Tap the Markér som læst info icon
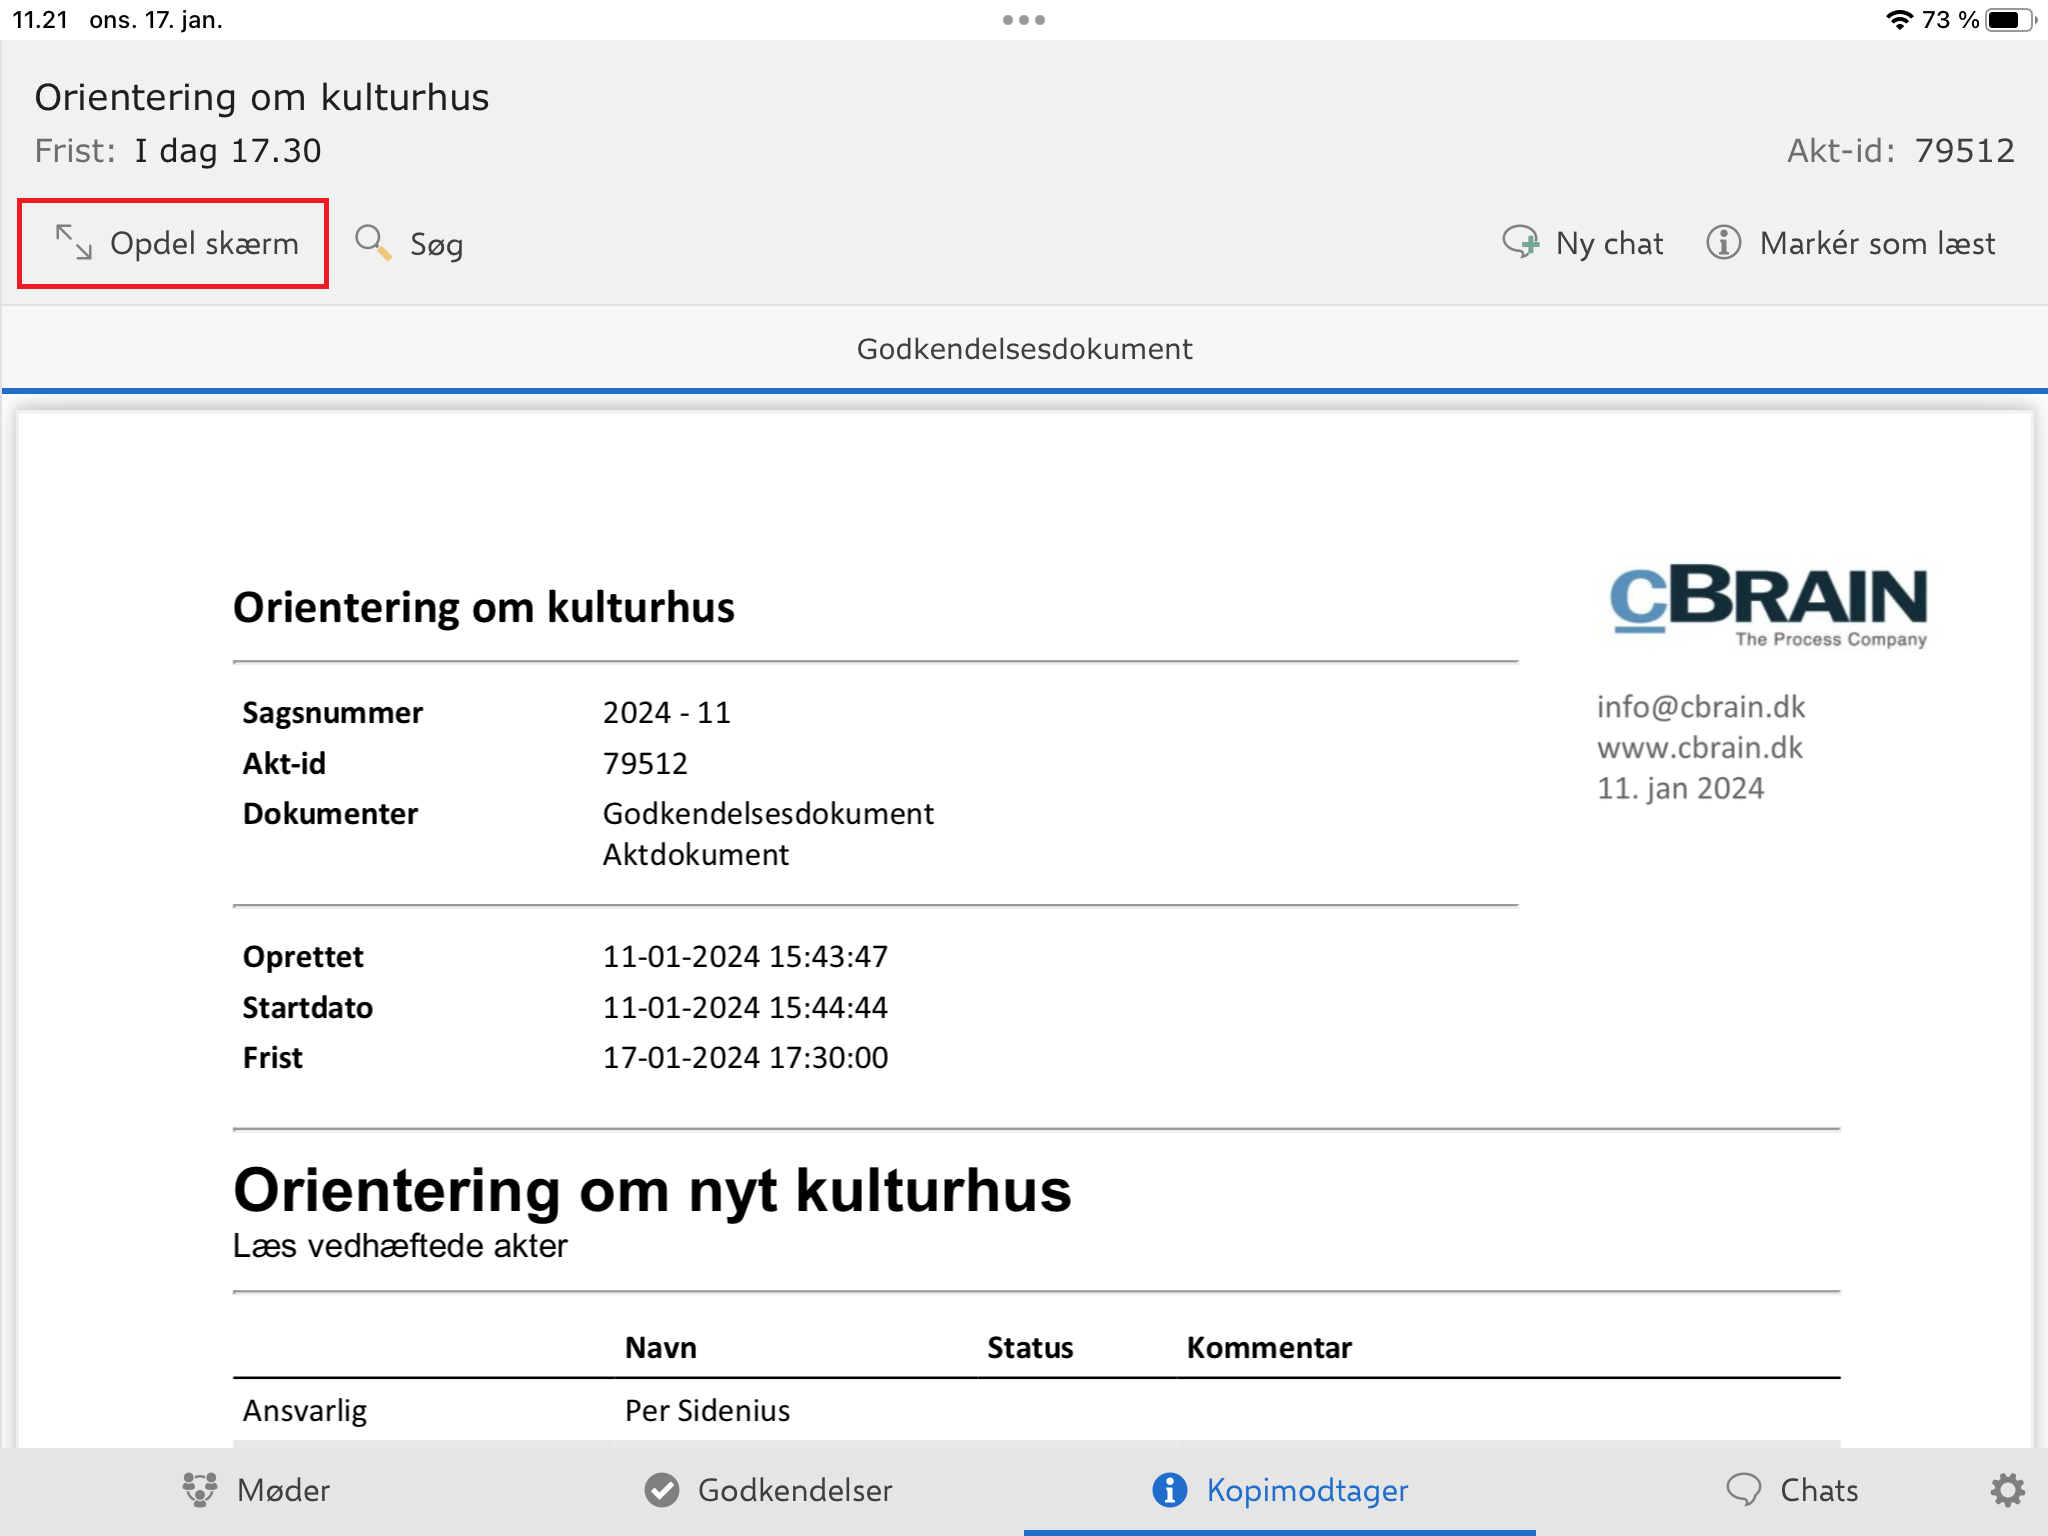 pyautogui.click(x=1723, y=243)
